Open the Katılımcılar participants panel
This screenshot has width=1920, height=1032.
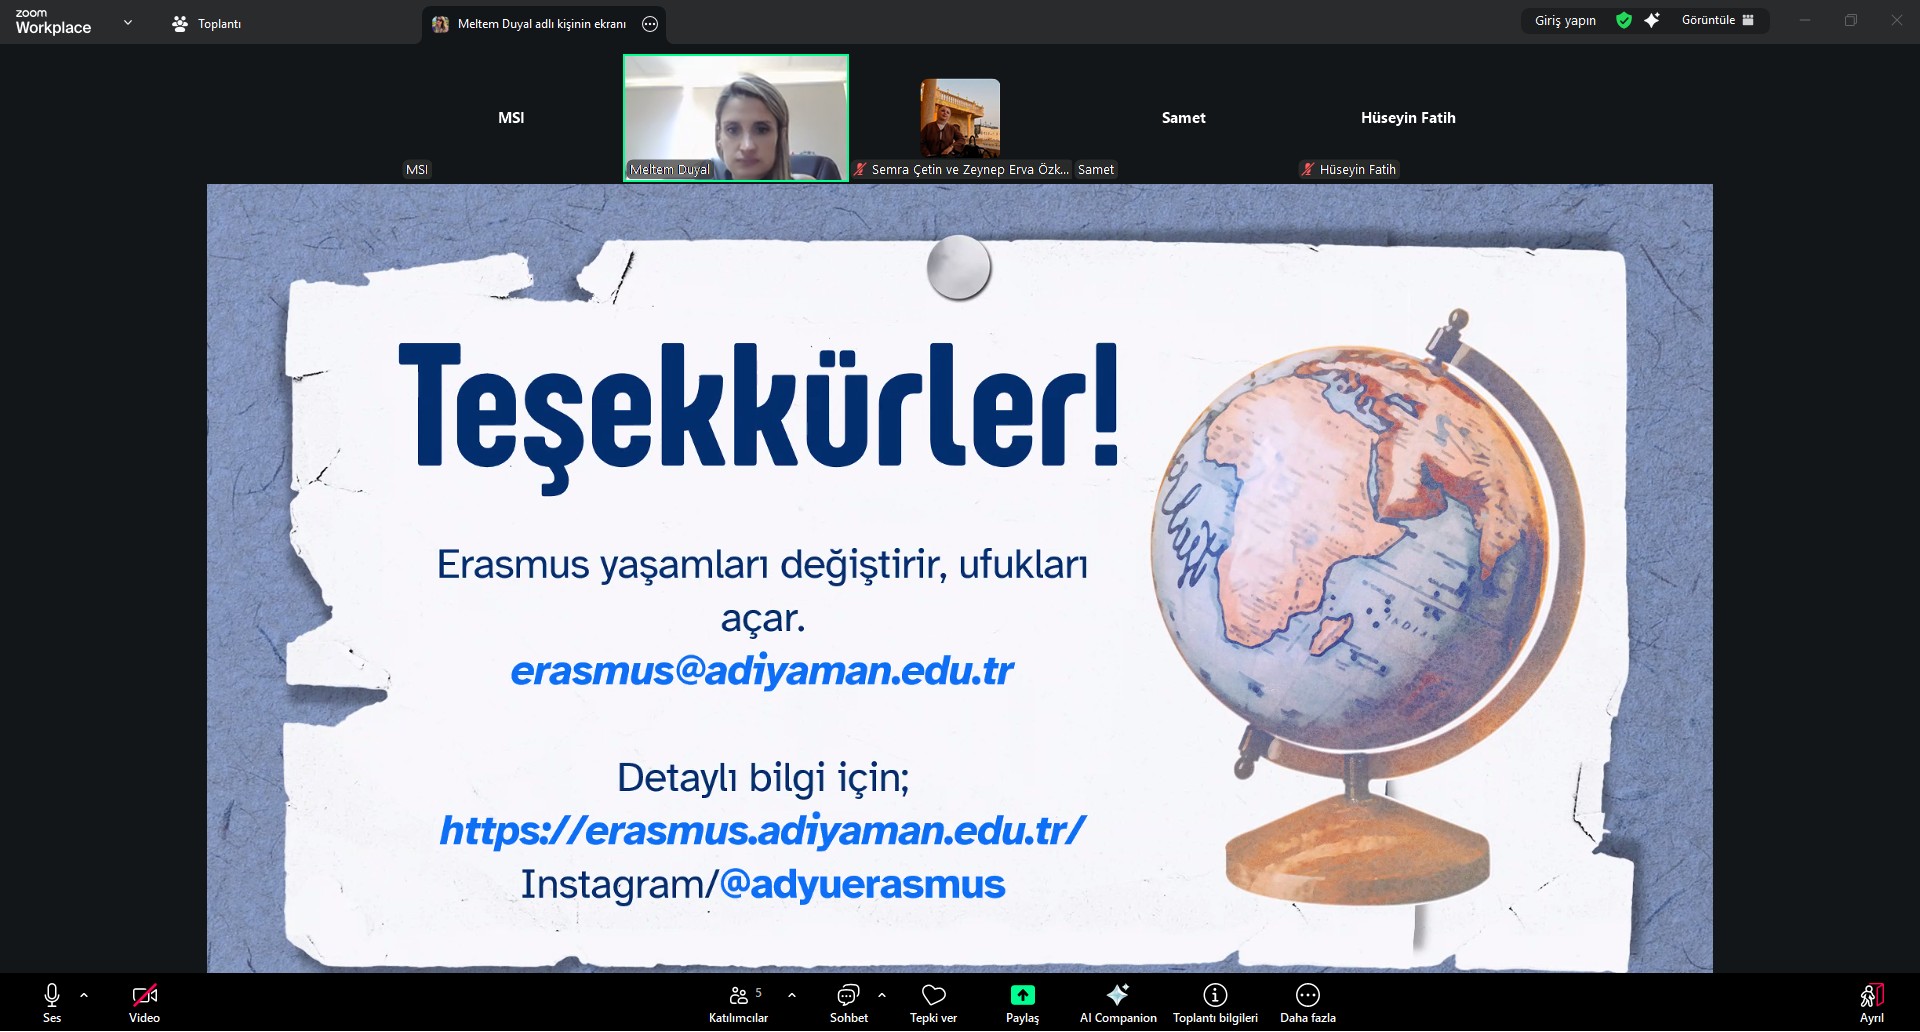click(x=738, y=1002)
